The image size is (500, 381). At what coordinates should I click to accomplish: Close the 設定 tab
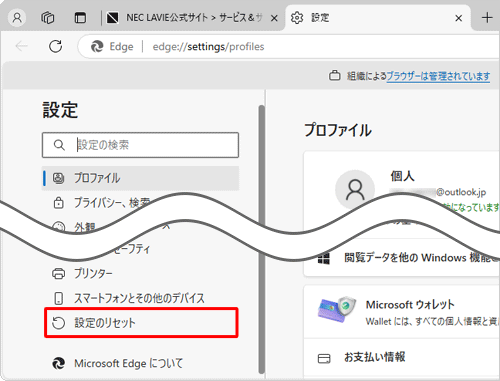459,18
